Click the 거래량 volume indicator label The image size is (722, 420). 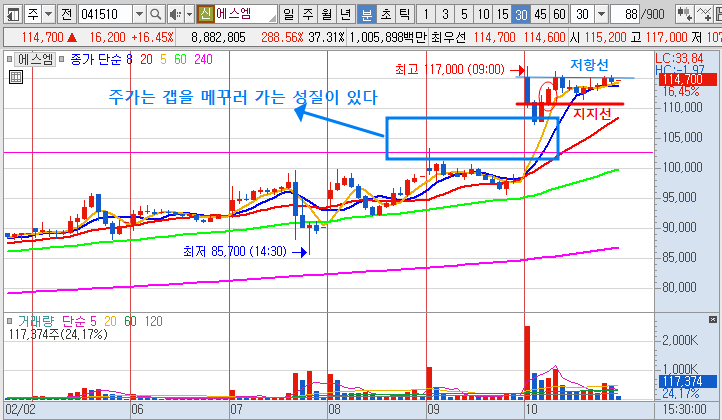point(35,321)
